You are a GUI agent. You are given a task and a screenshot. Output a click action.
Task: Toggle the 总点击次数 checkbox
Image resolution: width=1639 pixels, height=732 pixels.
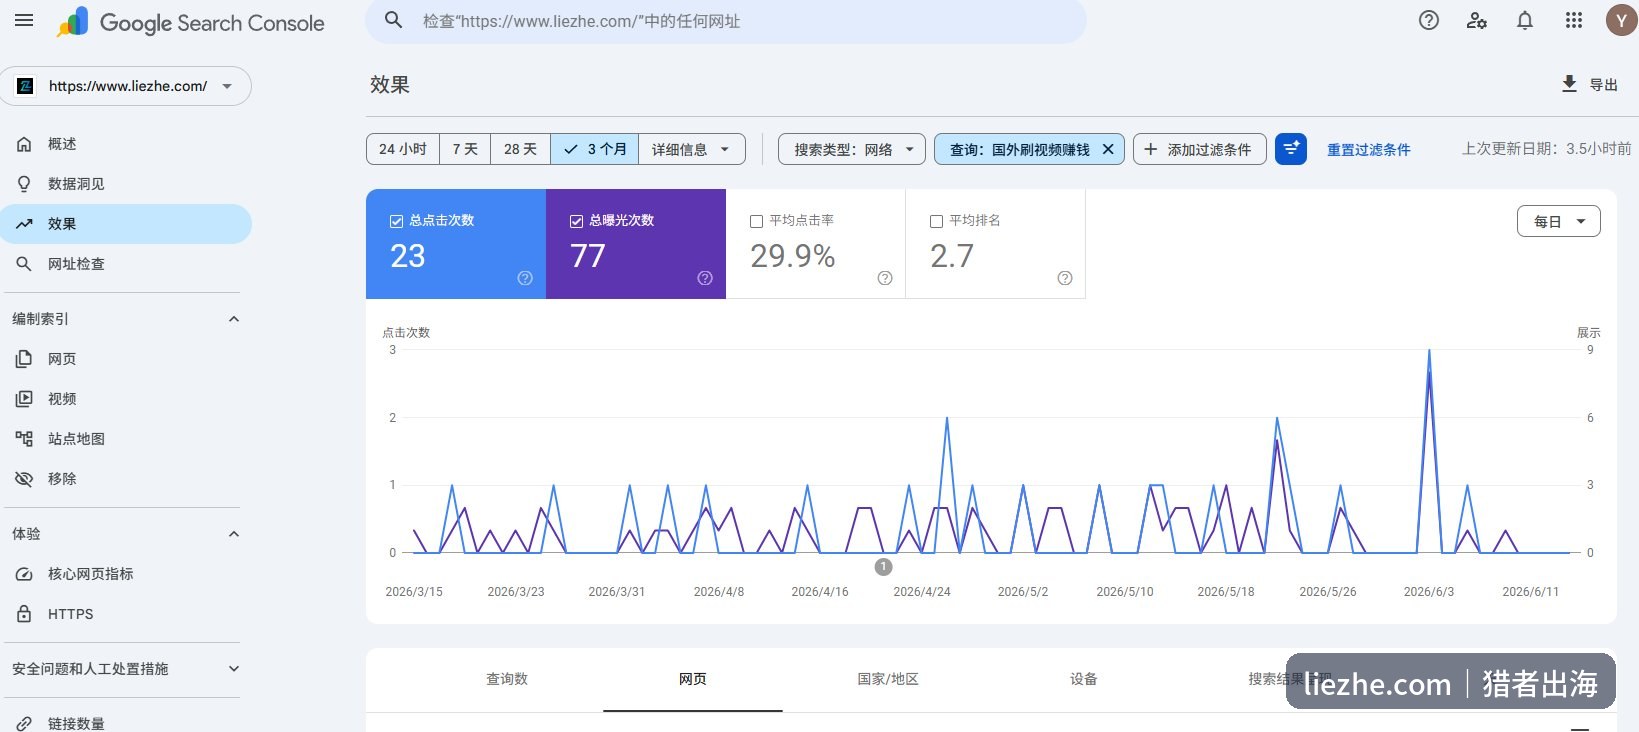pyautogui.click(x=396, y=221)
